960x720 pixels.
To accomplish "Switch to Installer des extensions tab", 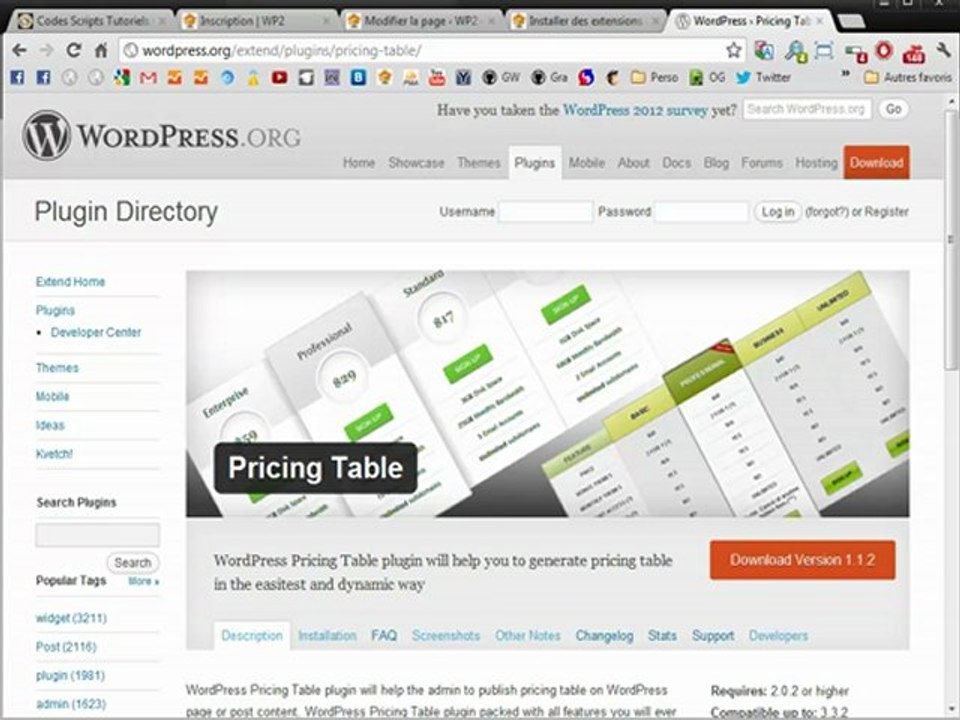I will [585, 21].
